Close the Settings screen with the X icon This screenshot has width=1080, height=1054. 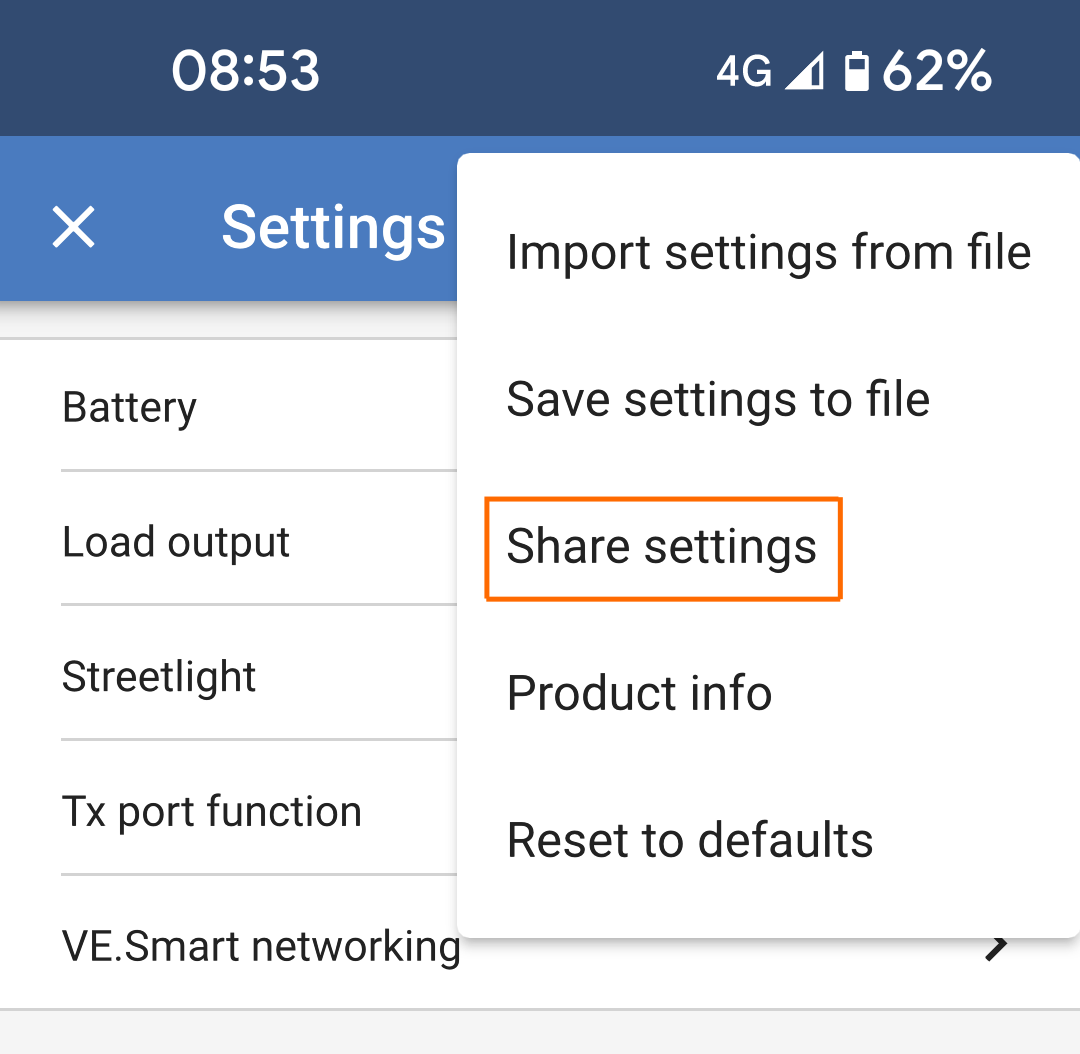73,228
